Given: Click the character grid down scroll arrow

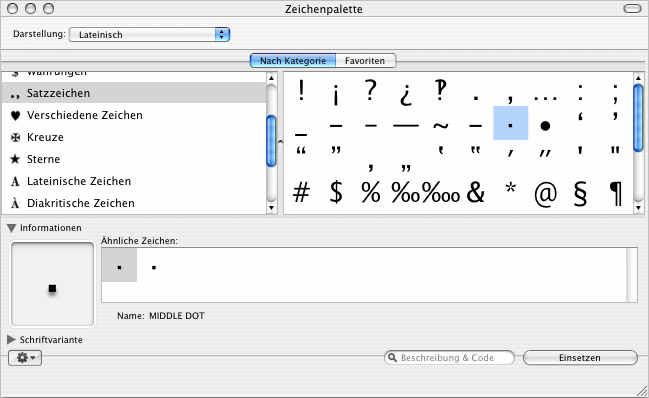Looking at the screenshot, I should click(638, 208).
